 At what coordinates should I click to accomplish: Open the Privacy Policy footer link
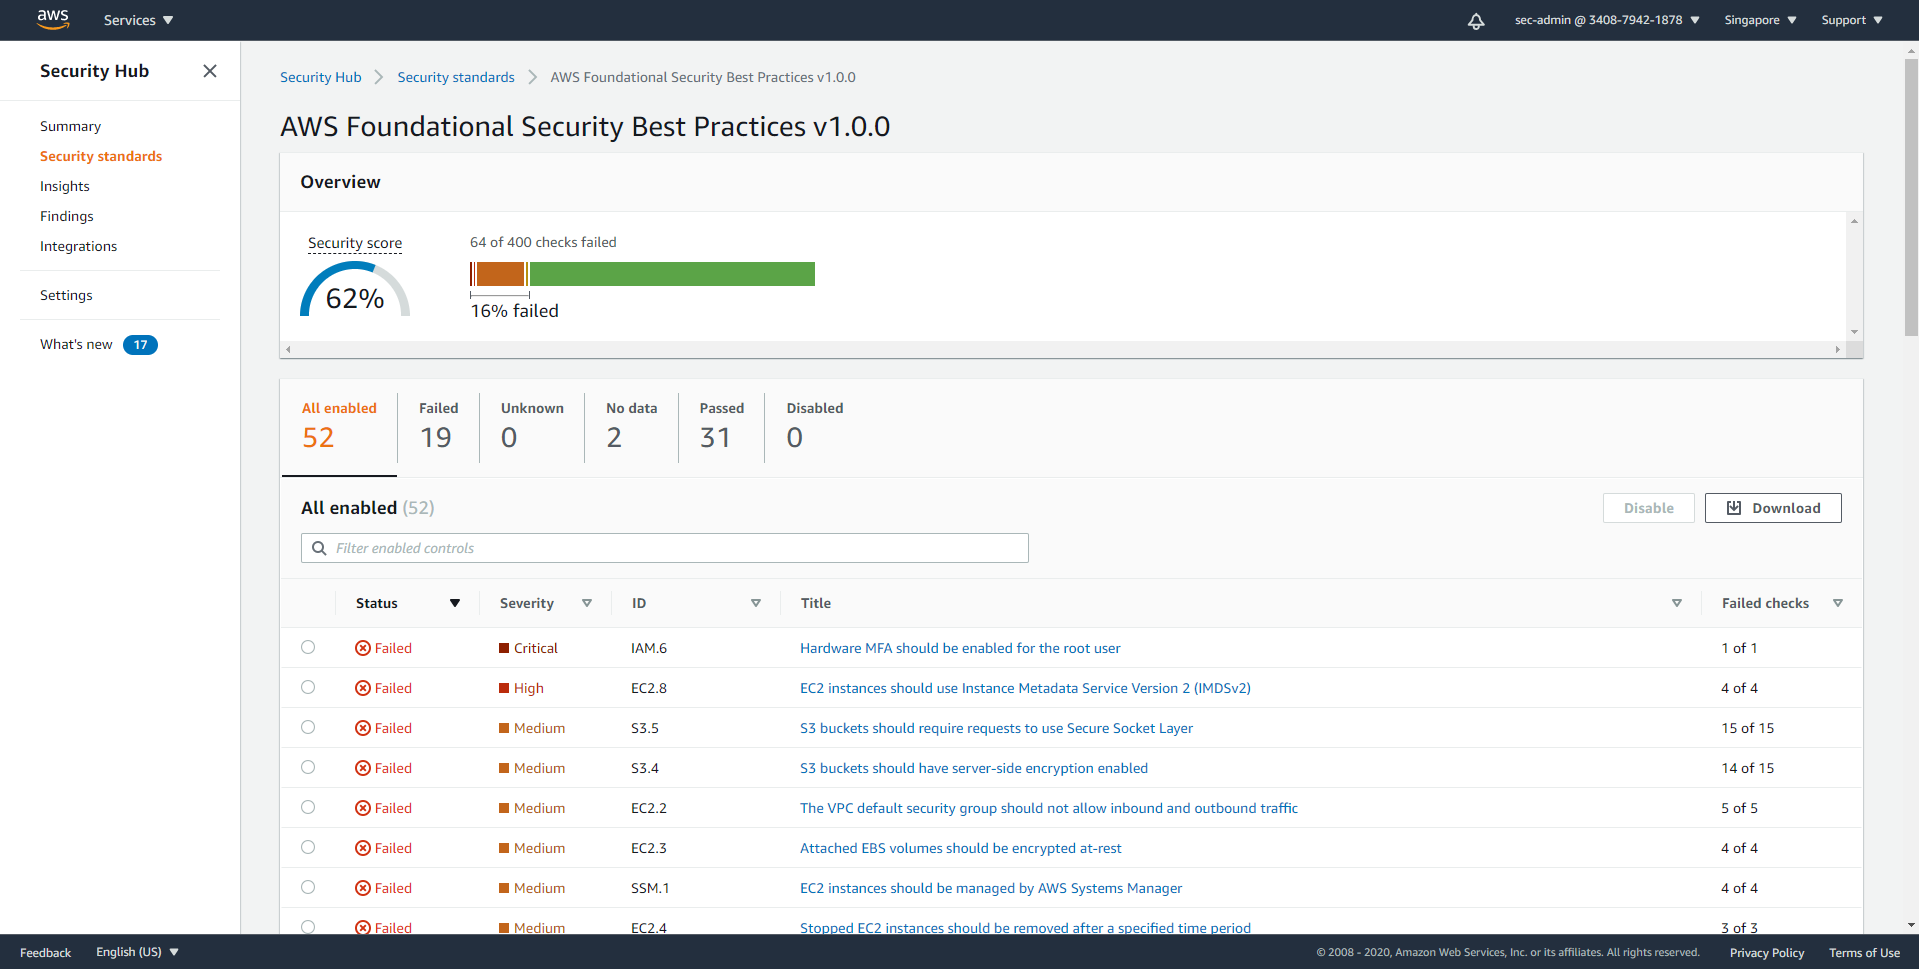[x=1767, y=953]
